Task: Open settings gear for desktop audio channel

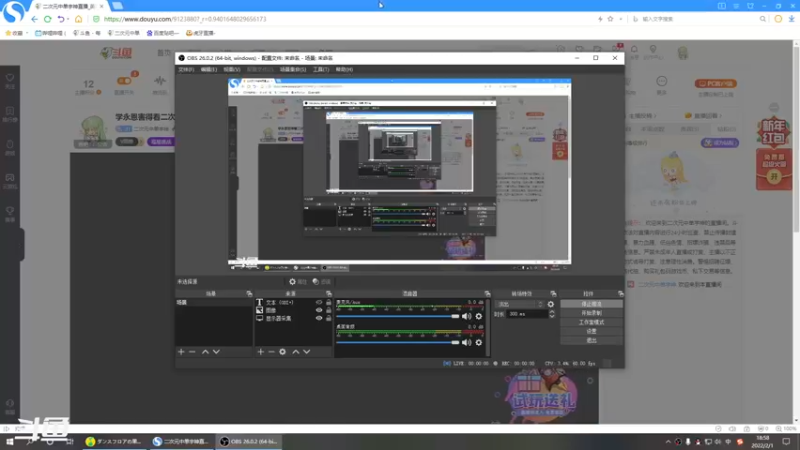Action: (479, 342)
